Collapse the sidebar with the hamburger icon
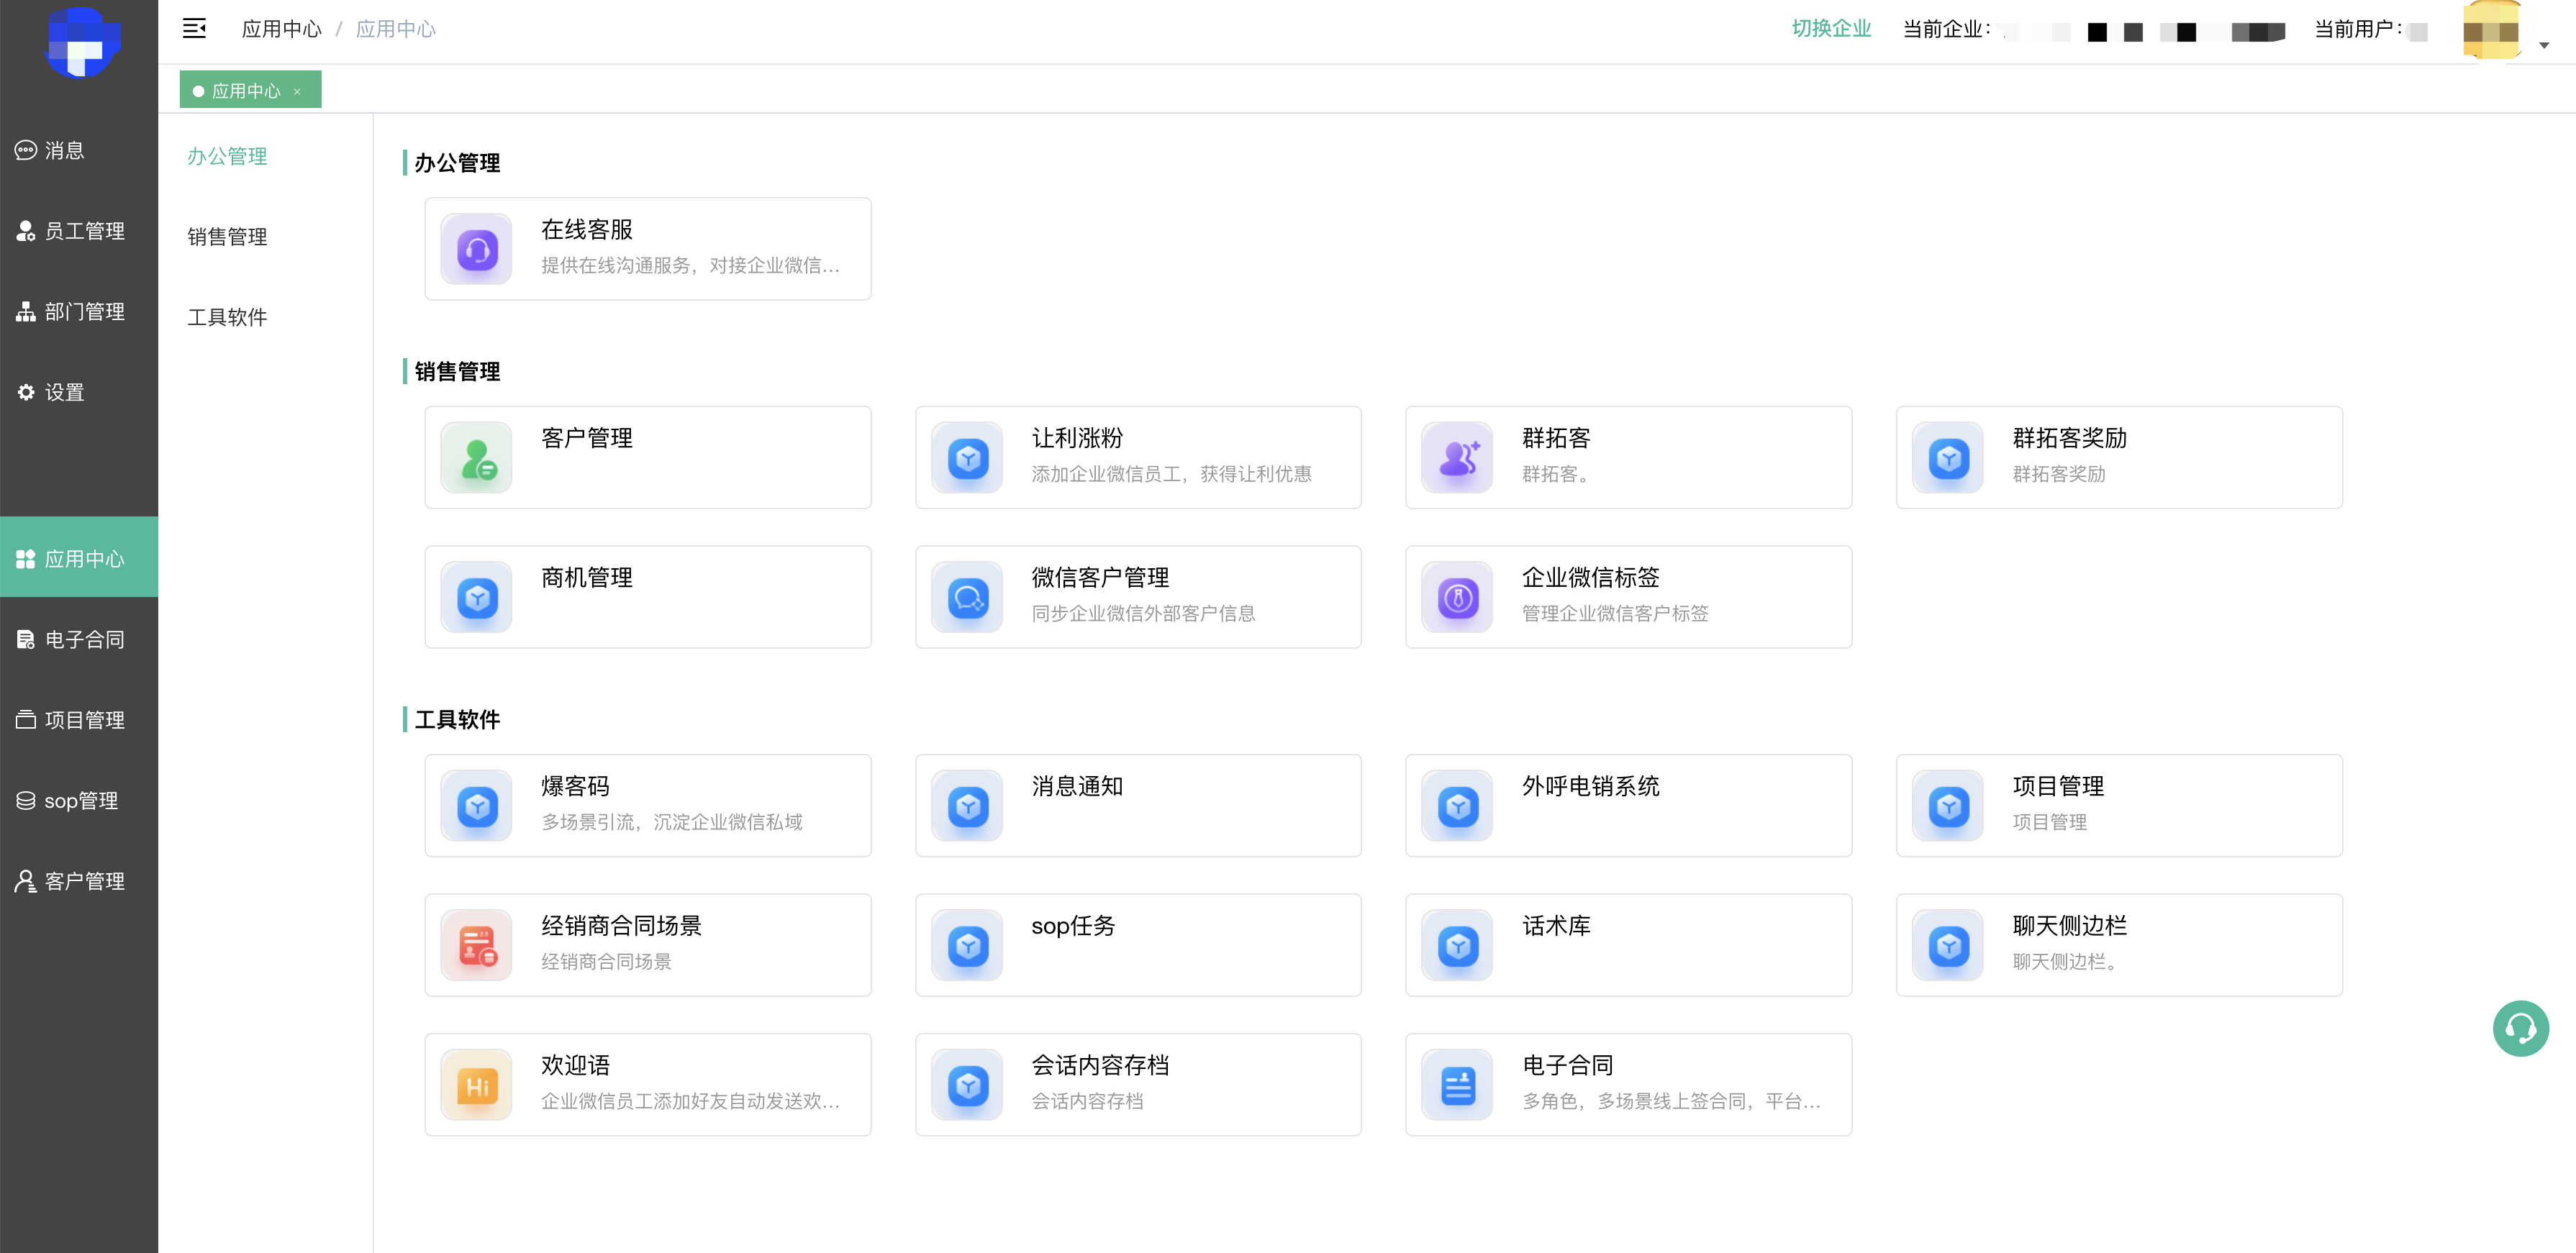This screenshot has height=1253, width=2576. coord(194,28)
